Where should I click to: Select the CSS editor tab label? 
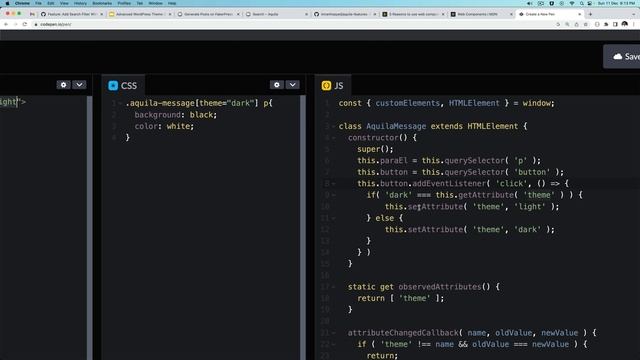coord(129,86)
